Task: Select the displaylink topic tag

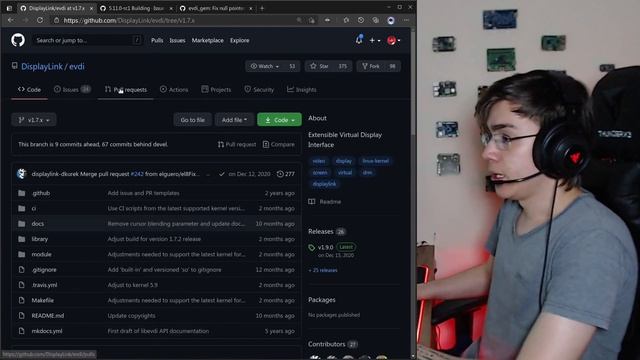Action: click(324, 184)
